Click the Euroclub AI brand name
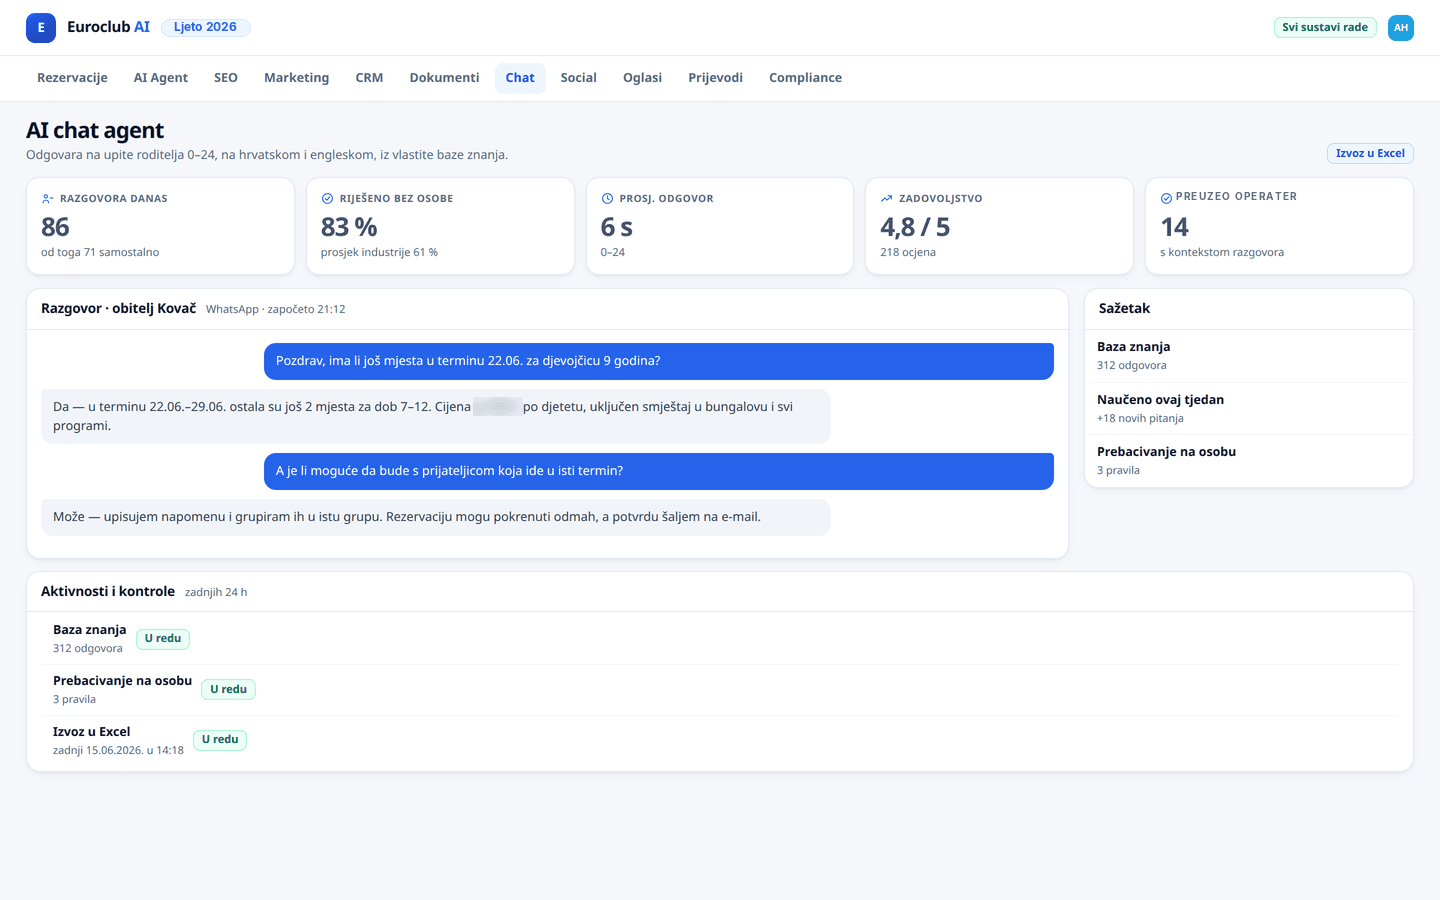This screenshot has width=1440, height=900. tap(108, 27)
